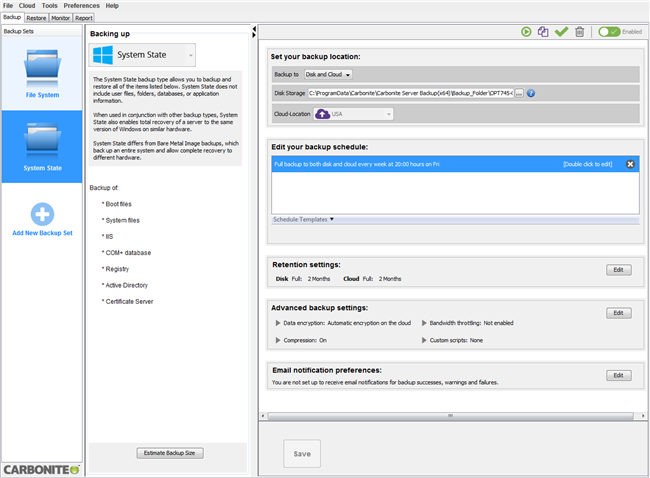The height and width of the screenshot is (478, 650).
Task: Click Boot files list item
Action: (118, 204)
